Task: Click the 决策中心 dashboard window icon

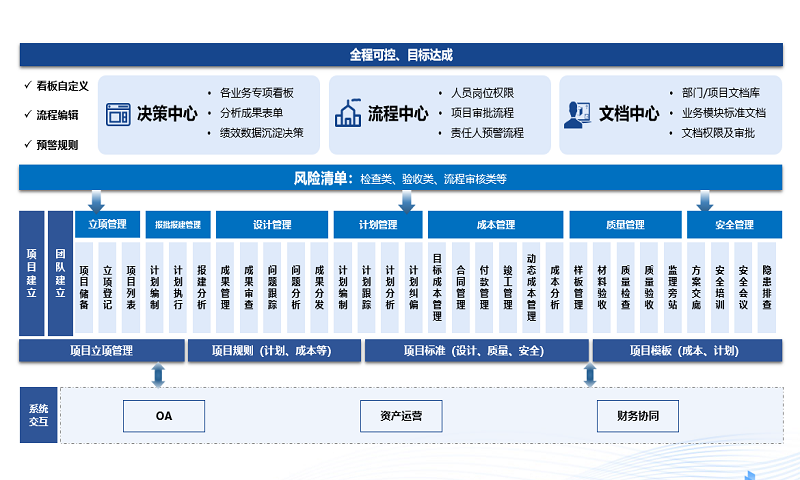Action: [x=119, y=114]
